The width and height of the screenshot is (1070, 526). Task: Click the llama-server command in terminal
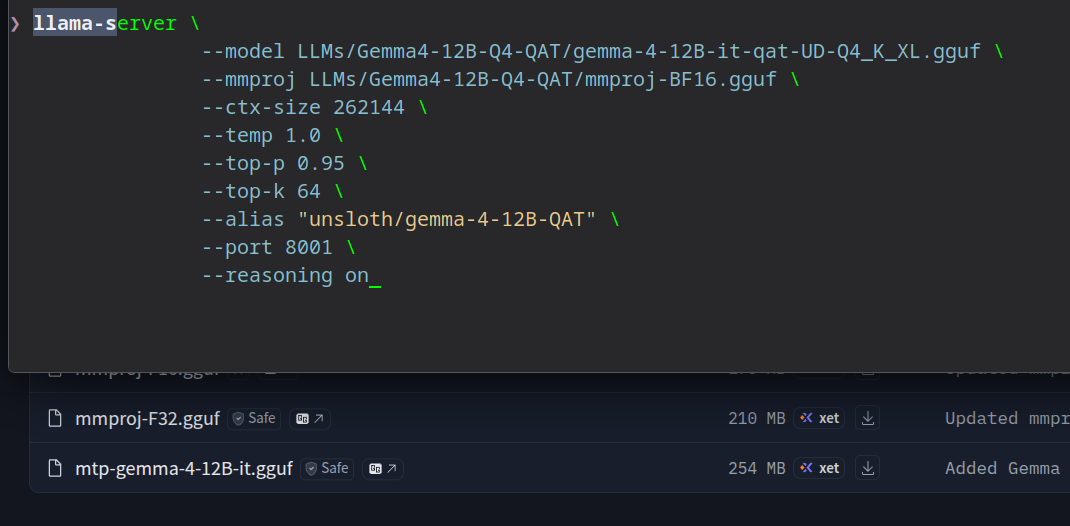click(104, 24)
